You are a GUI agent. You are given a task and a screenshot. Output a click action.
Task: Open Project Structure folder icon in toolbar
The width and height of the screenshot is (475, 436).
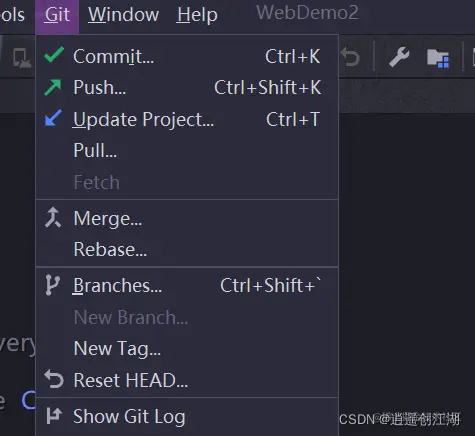tap(438, 58)
